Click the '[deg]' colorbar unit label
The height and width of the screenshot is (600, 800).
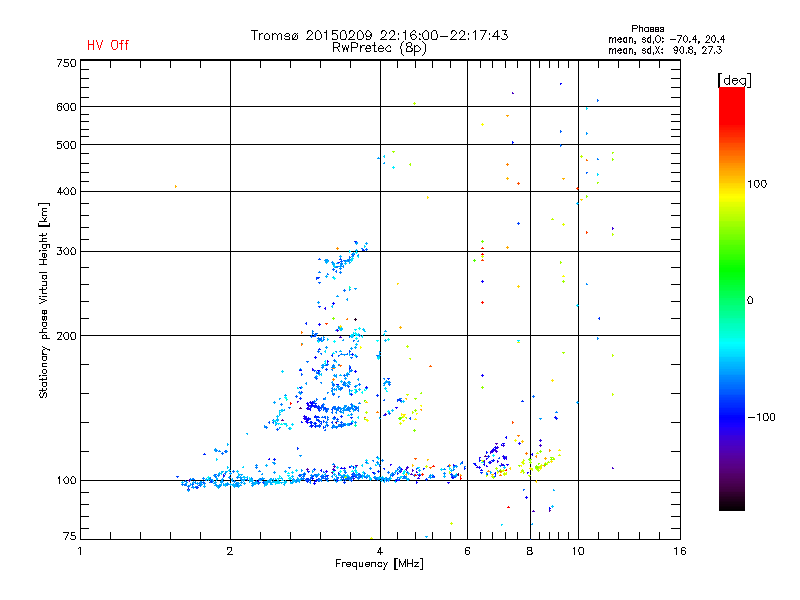coord(734,80)
